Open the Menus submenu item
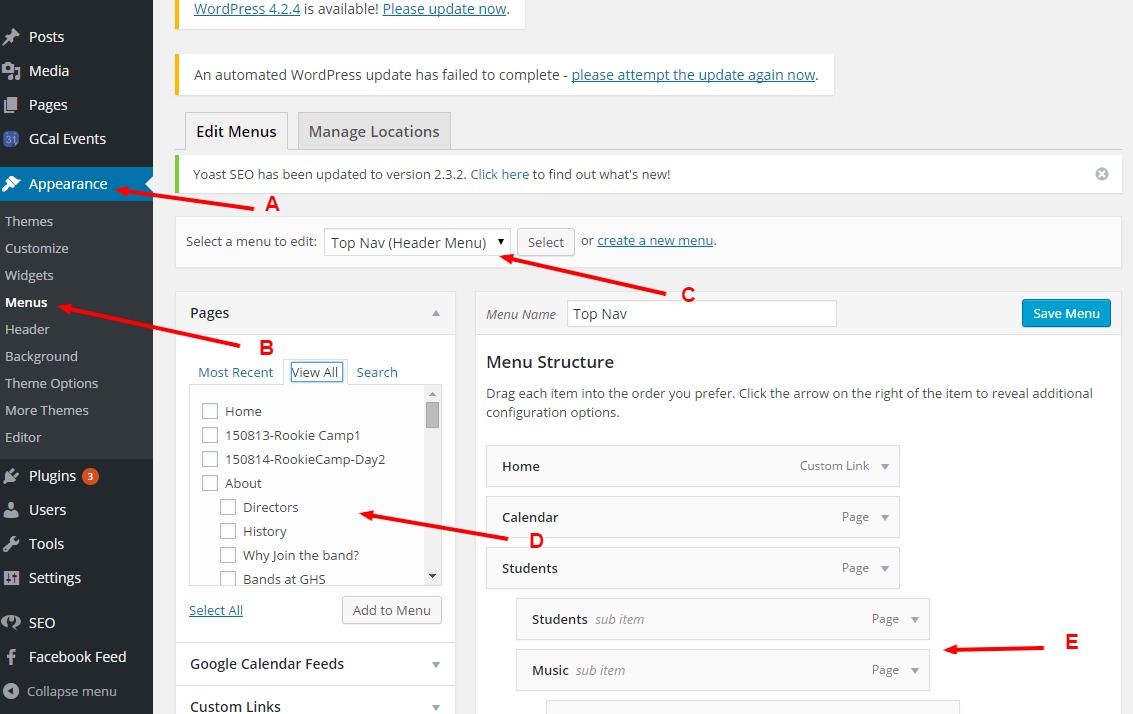The image size is (1133, 714). (26, 302)
